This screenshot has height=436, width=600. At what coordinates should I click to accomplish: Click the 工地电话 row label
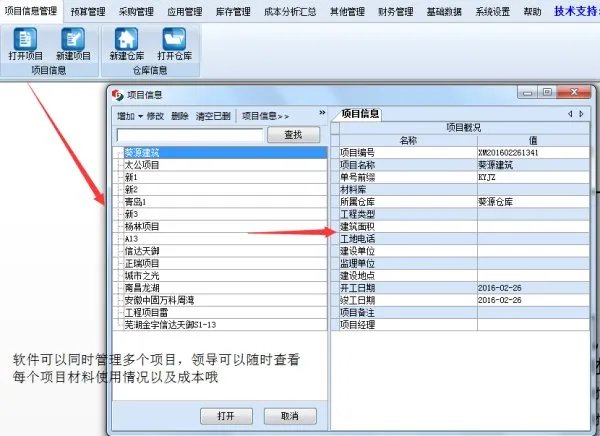[357, 239]
